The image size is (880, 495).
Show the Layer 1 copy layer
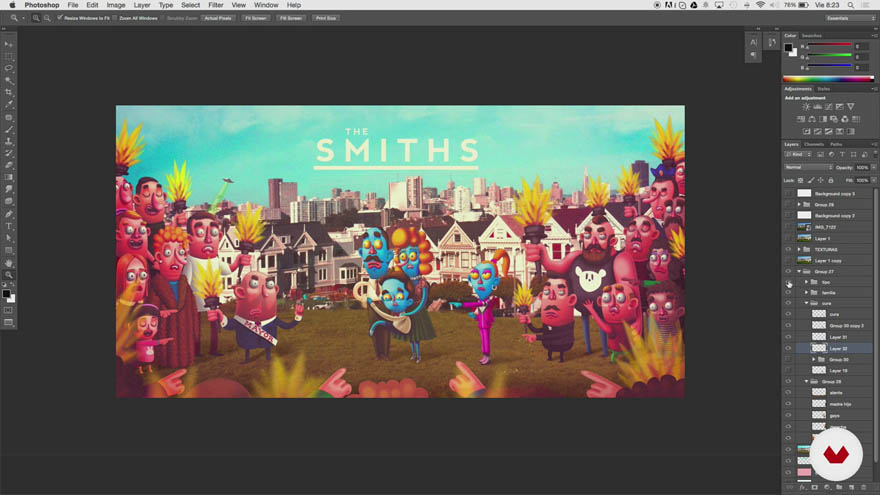(788, 260)
